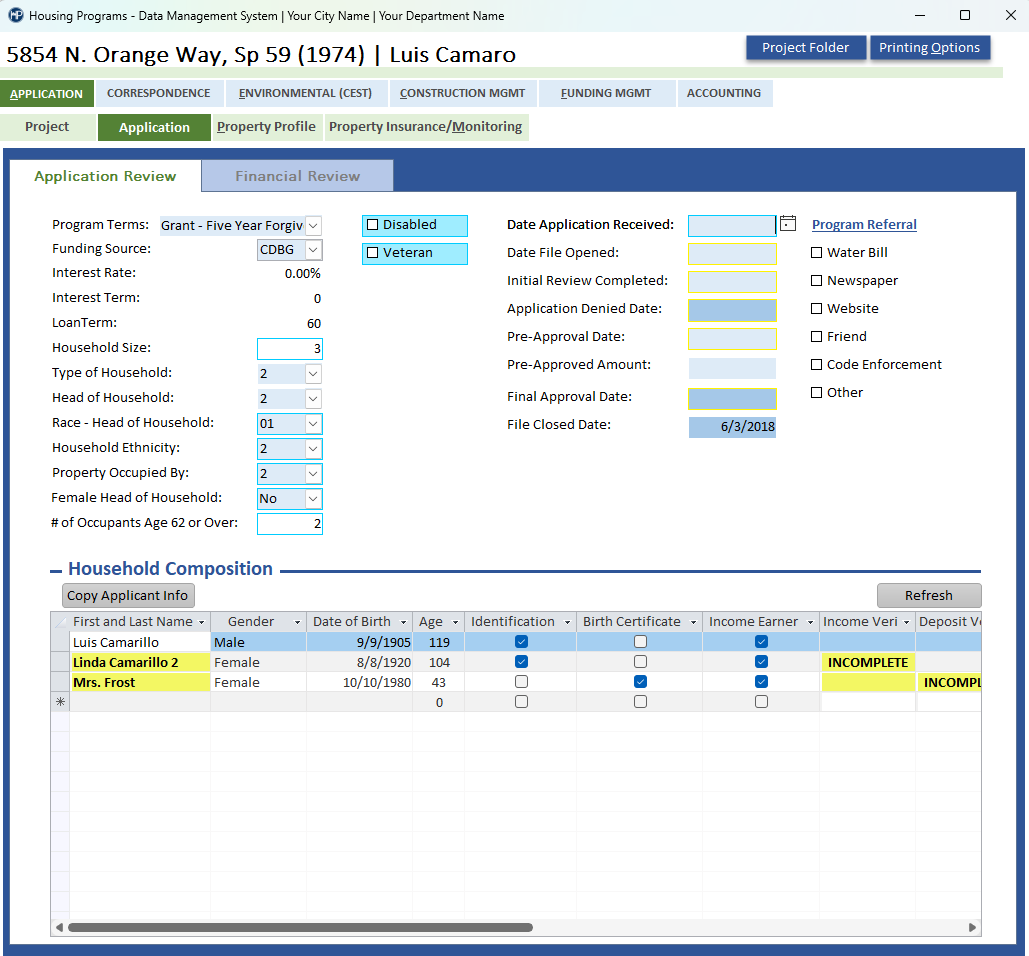The width and height of the screenshot is (1029, 956).
Task: Select the new record row marker
Action: pyautogui.click(x=60, y=702)
